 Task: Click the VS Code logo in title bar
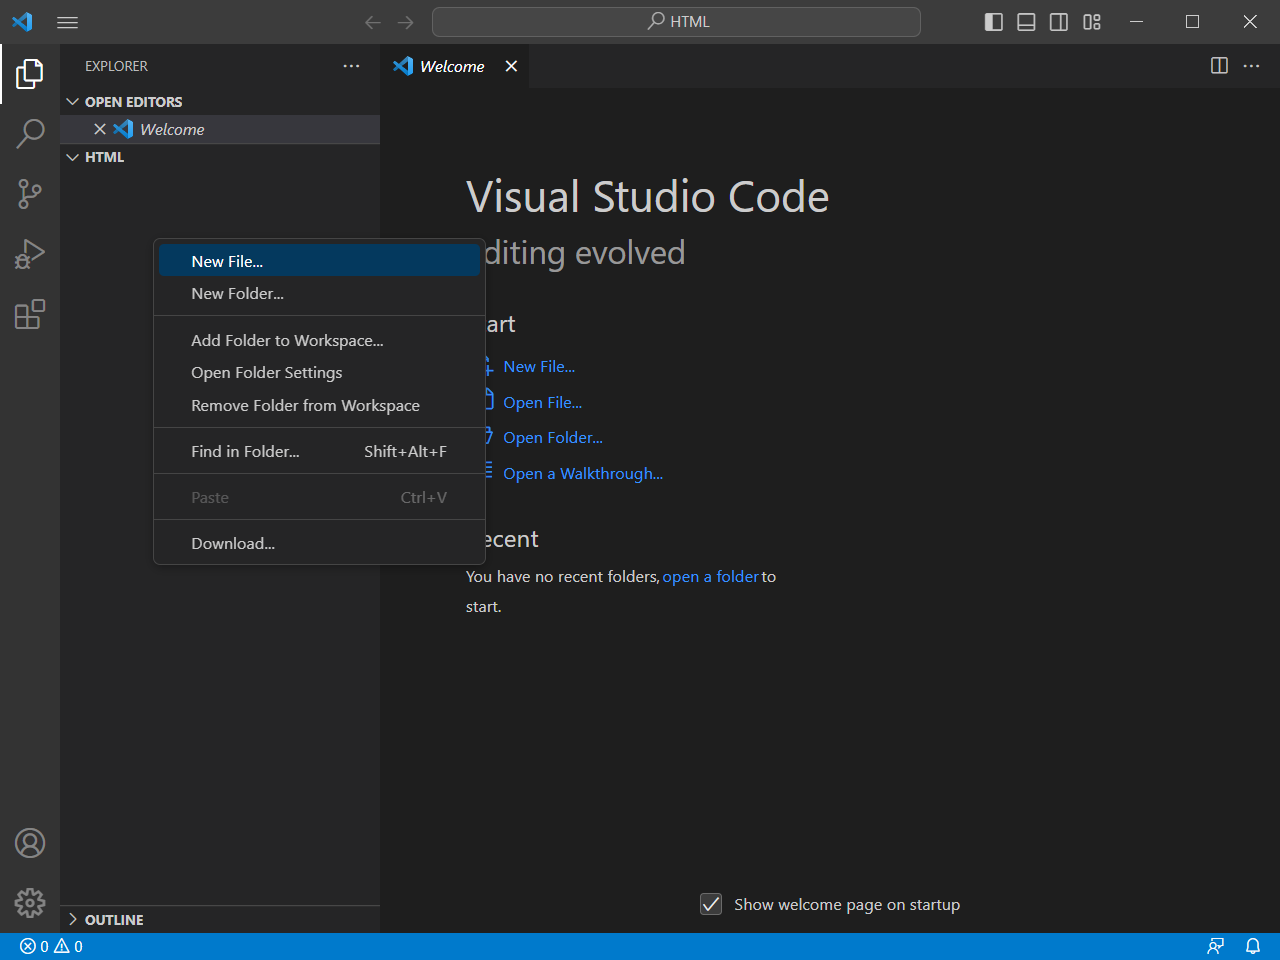[22, 22]
